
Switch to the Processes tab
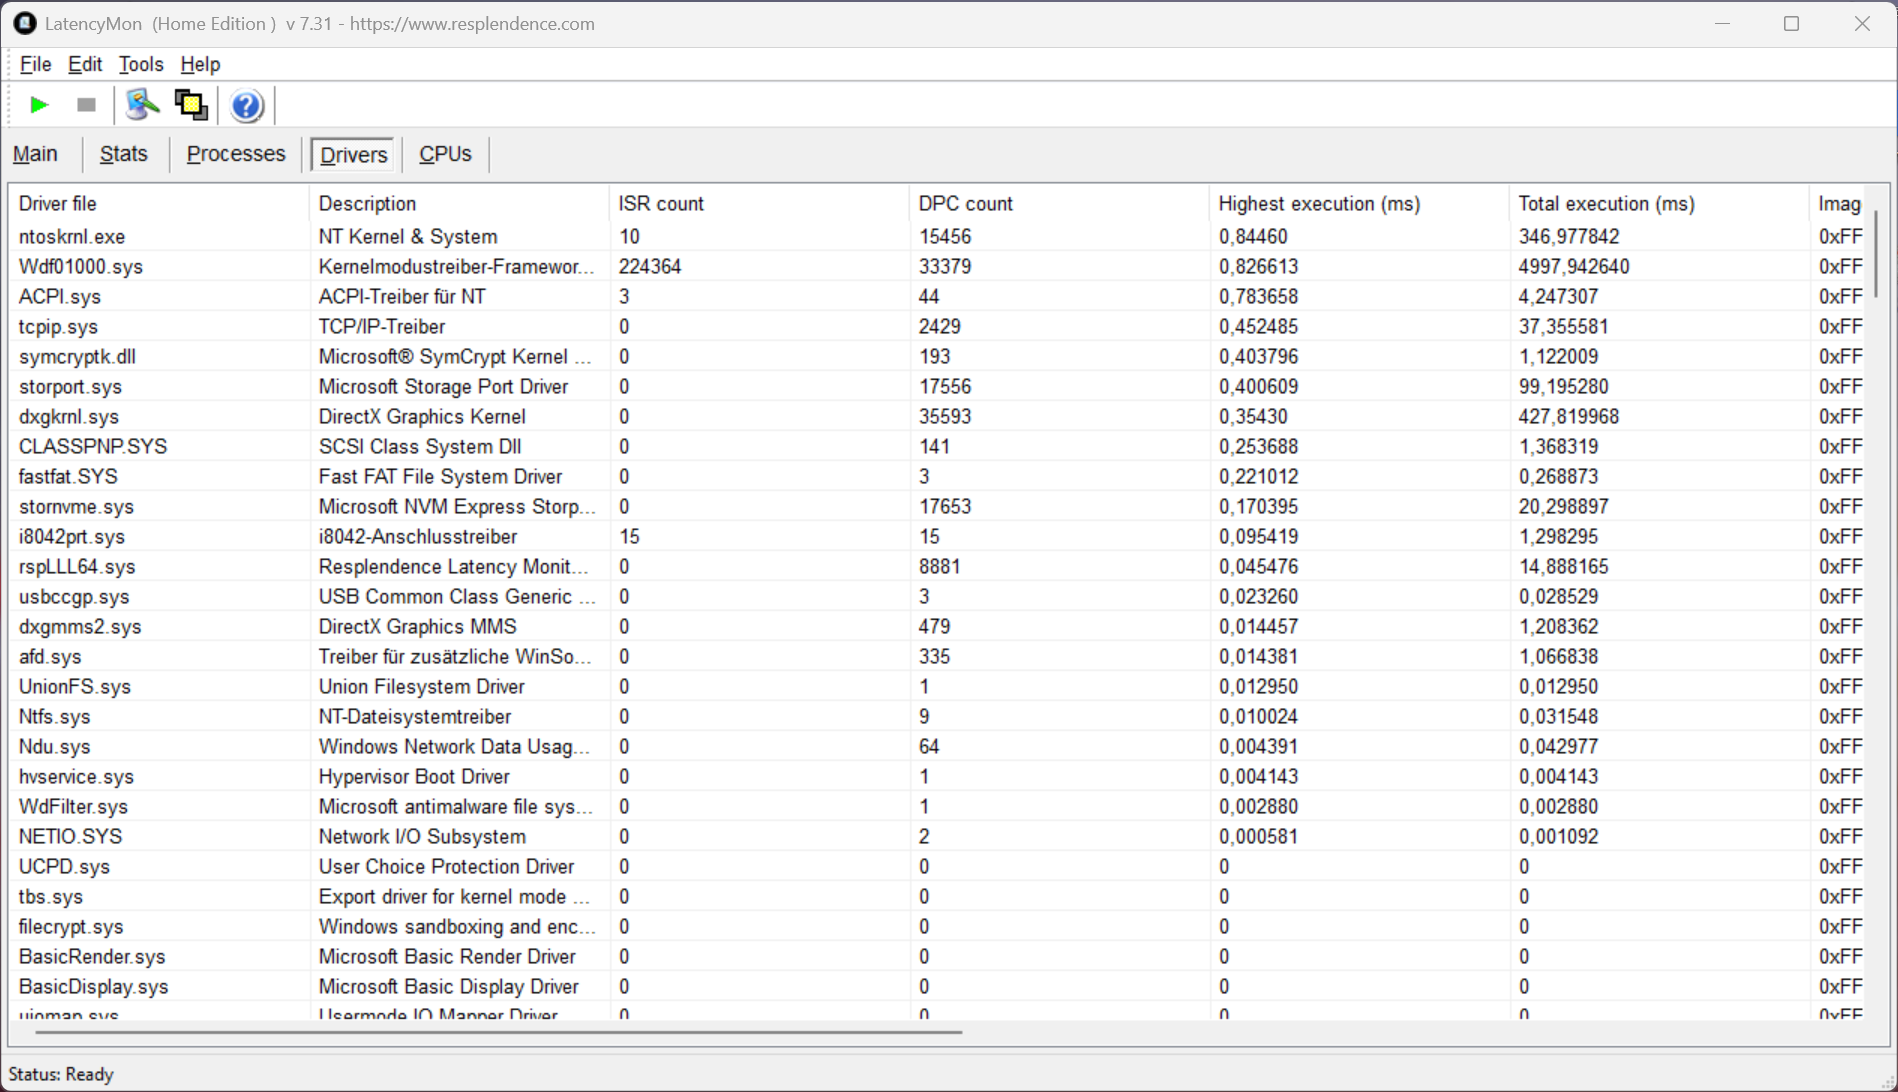236,154
